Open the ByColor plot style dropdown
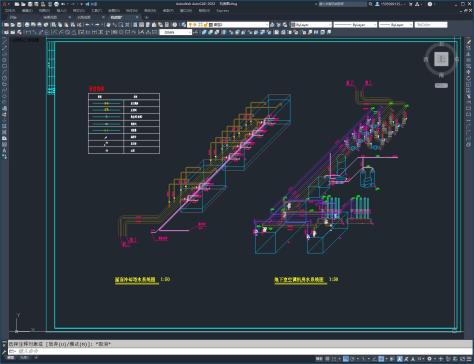The image size is (474, 364). pyautogui.click(x=431, y=25)
